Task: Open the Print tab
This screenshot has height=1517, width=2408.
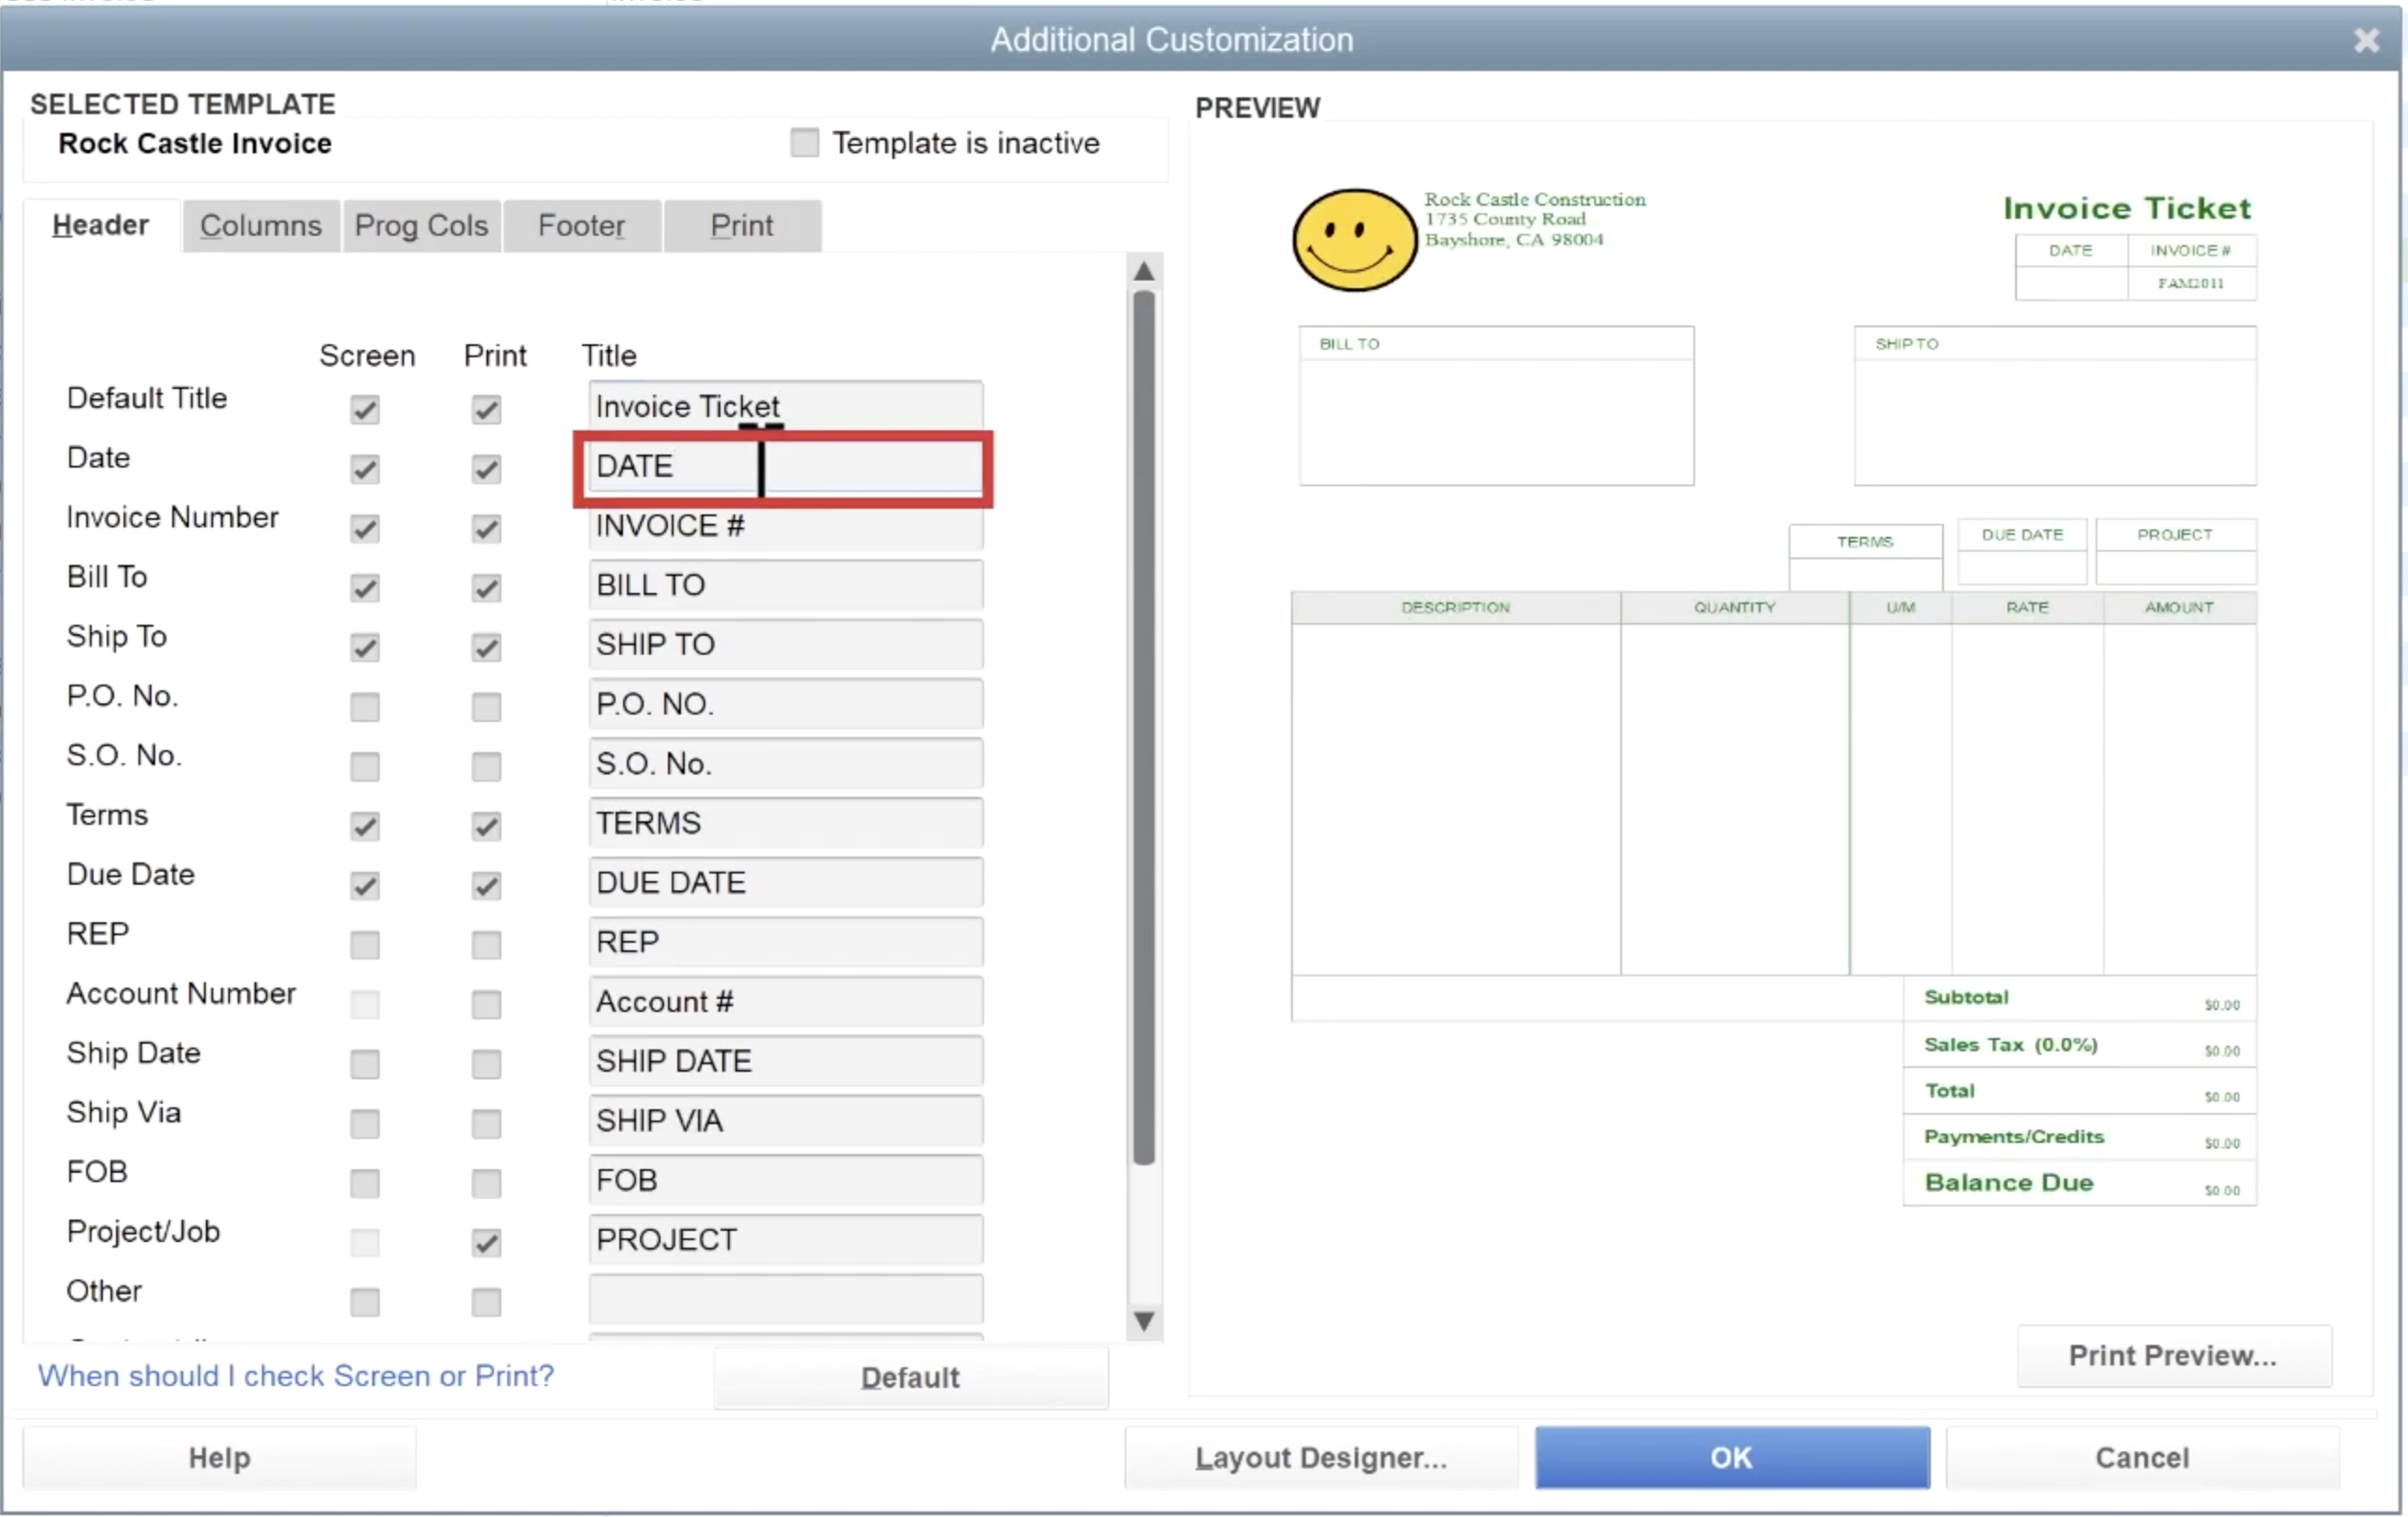Action: point(742,226)
